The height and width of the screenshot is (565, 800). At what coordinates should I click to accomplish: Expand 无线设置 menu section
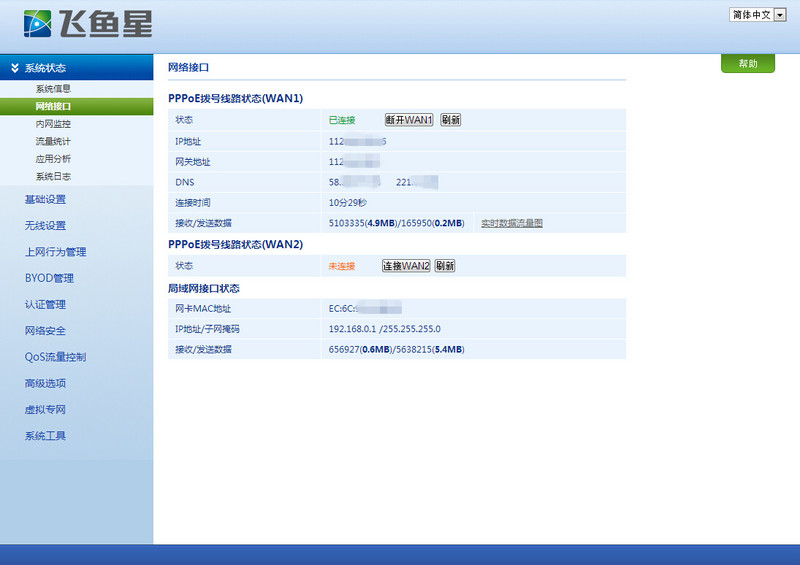pos(45,226)
